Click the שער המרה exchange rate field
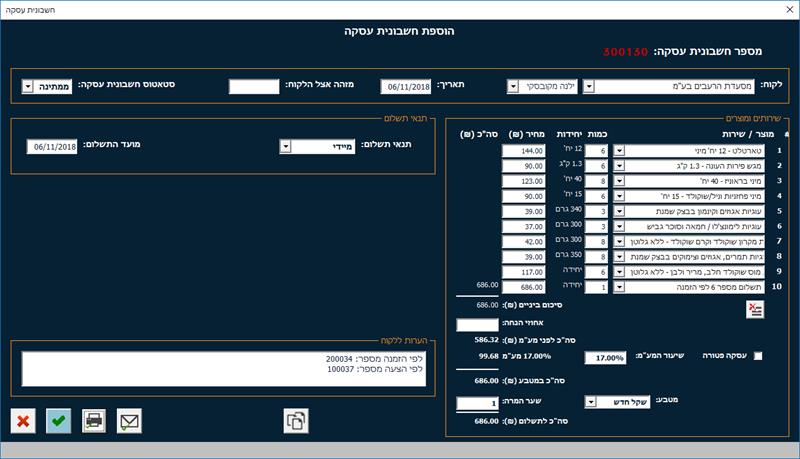The height and width of the screenshot is (459, 800). [477, 403]
